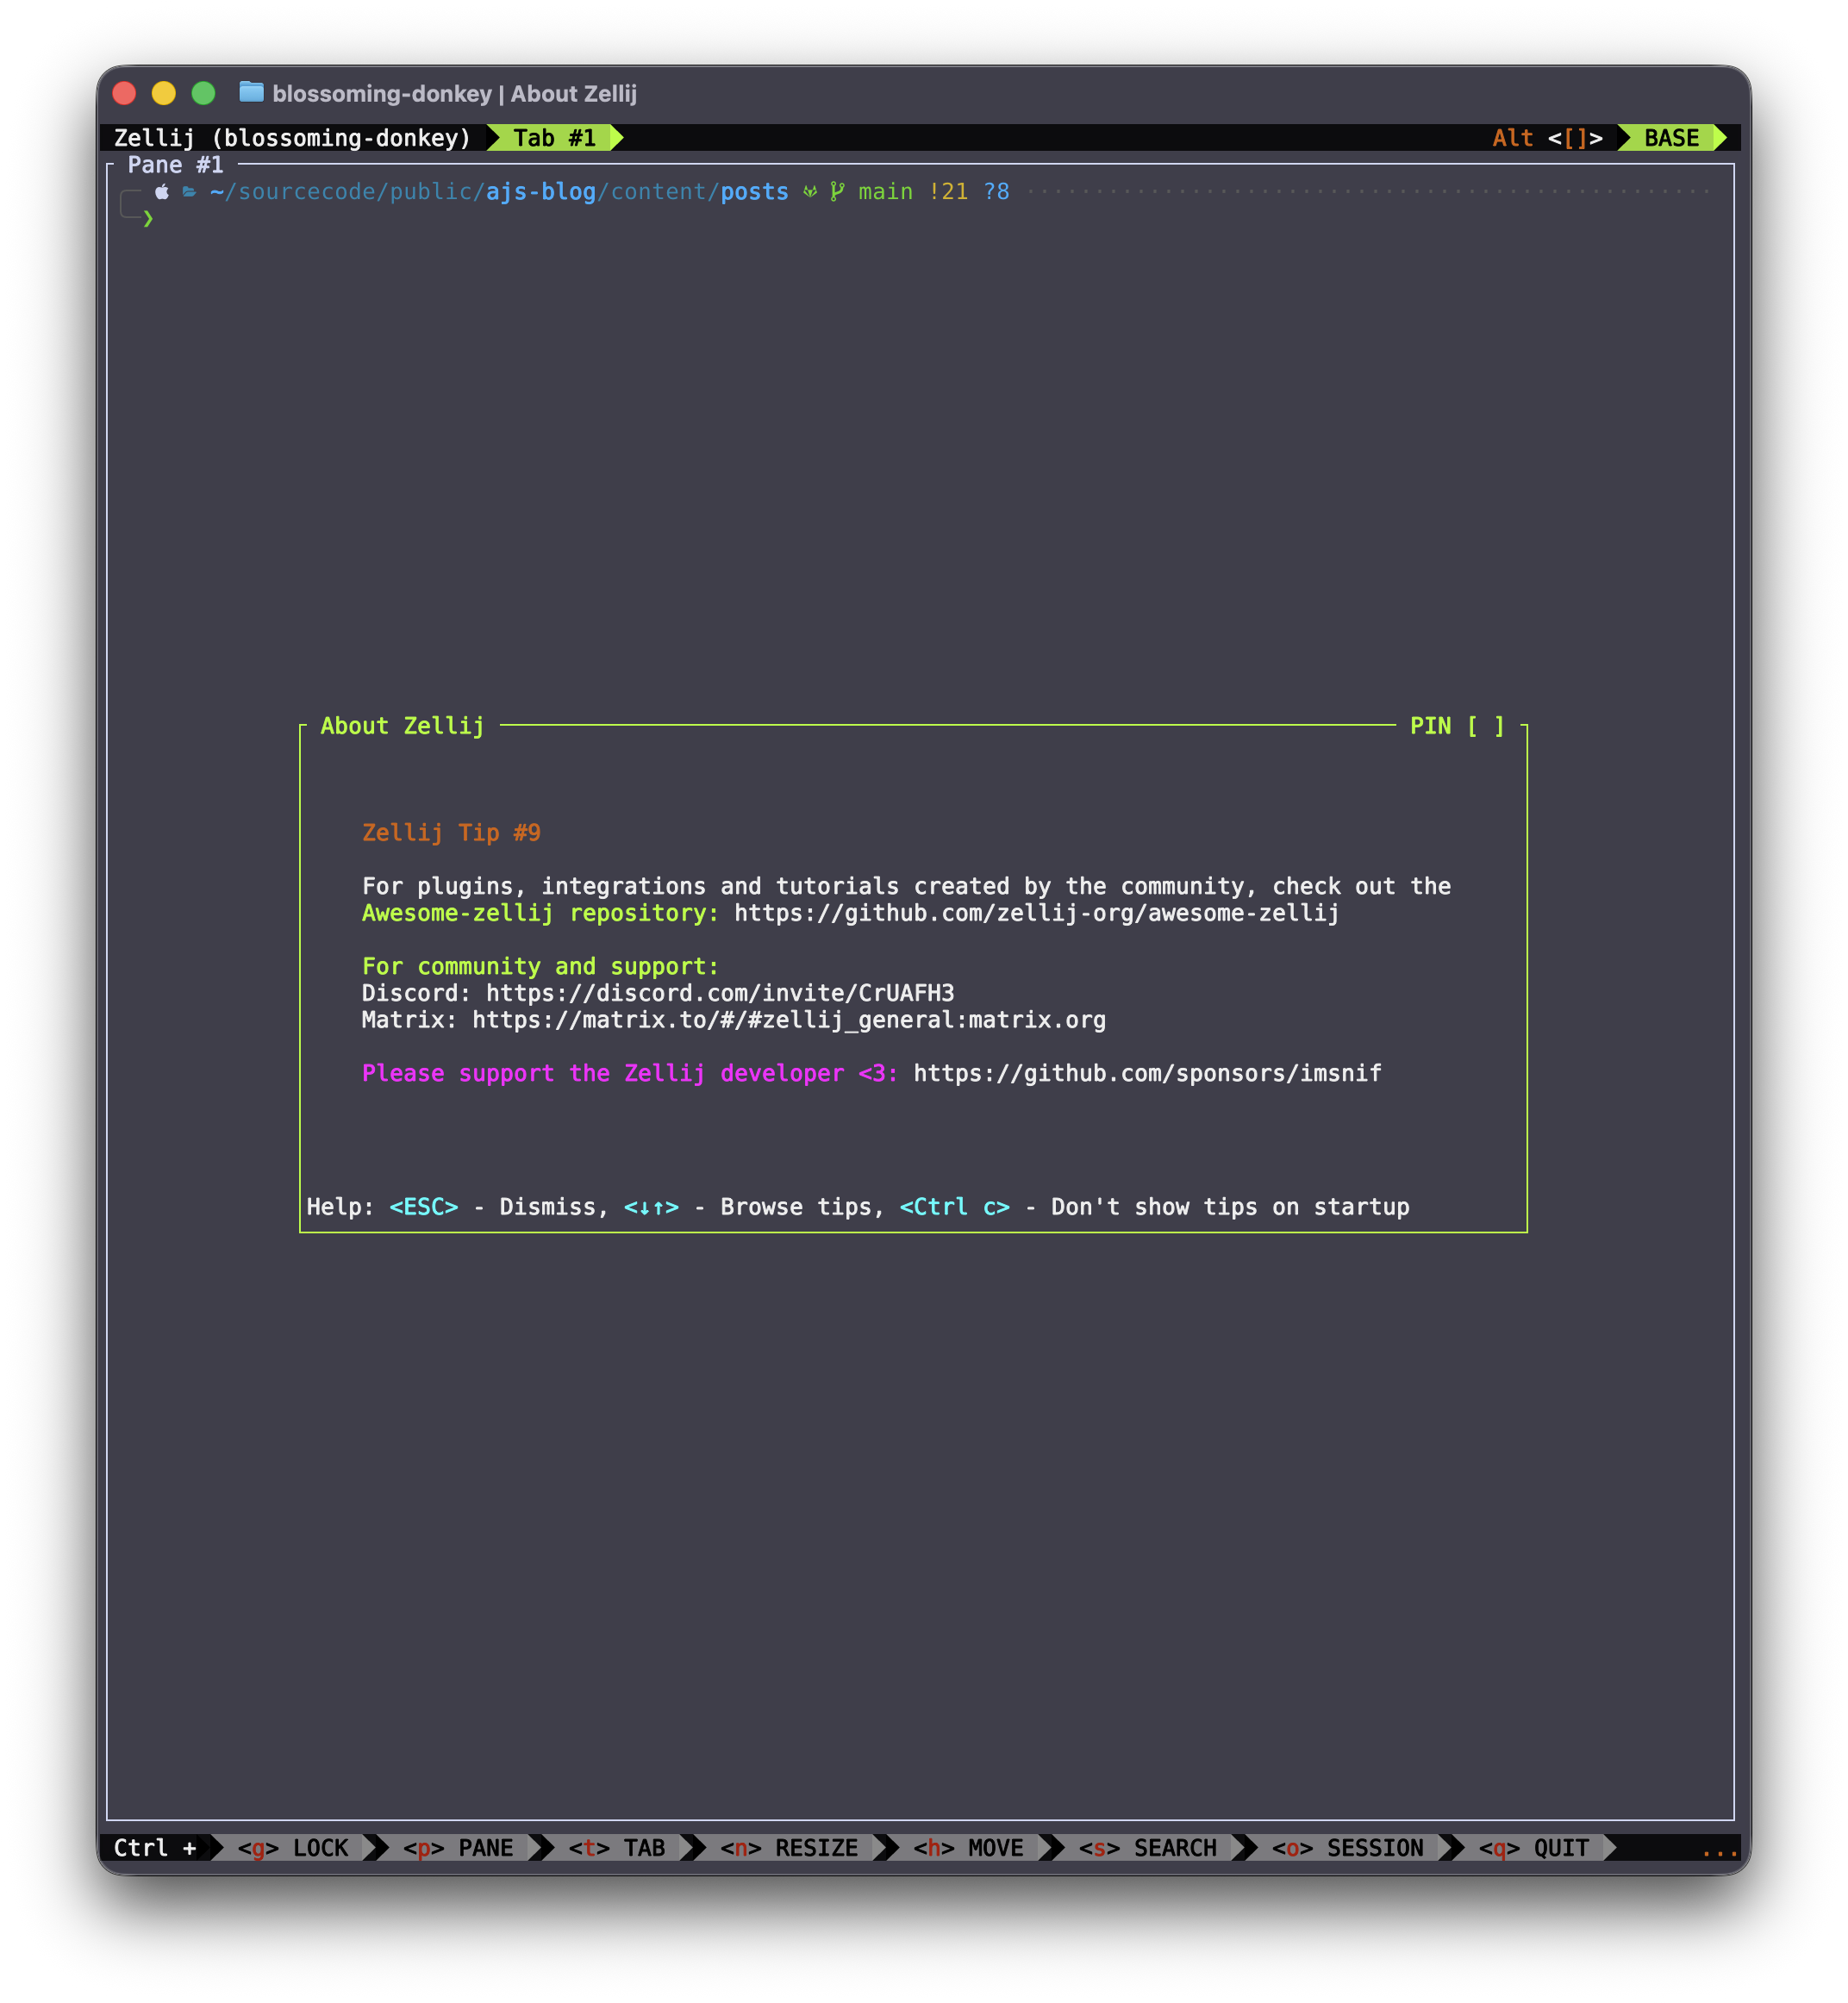Click the green prompt chevron icon
Image resolution: width=1848 pixels, height=2003 pixels.
pos(148,218)
